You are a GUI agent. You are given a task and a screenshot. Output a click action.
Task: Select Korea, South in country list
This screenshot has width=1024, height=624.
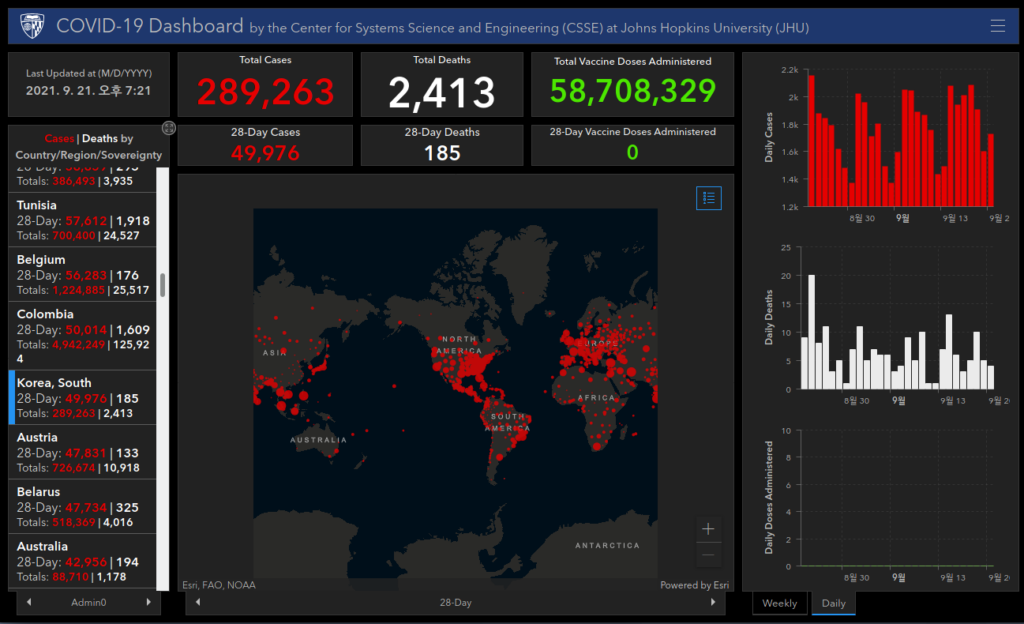[83, 398]
